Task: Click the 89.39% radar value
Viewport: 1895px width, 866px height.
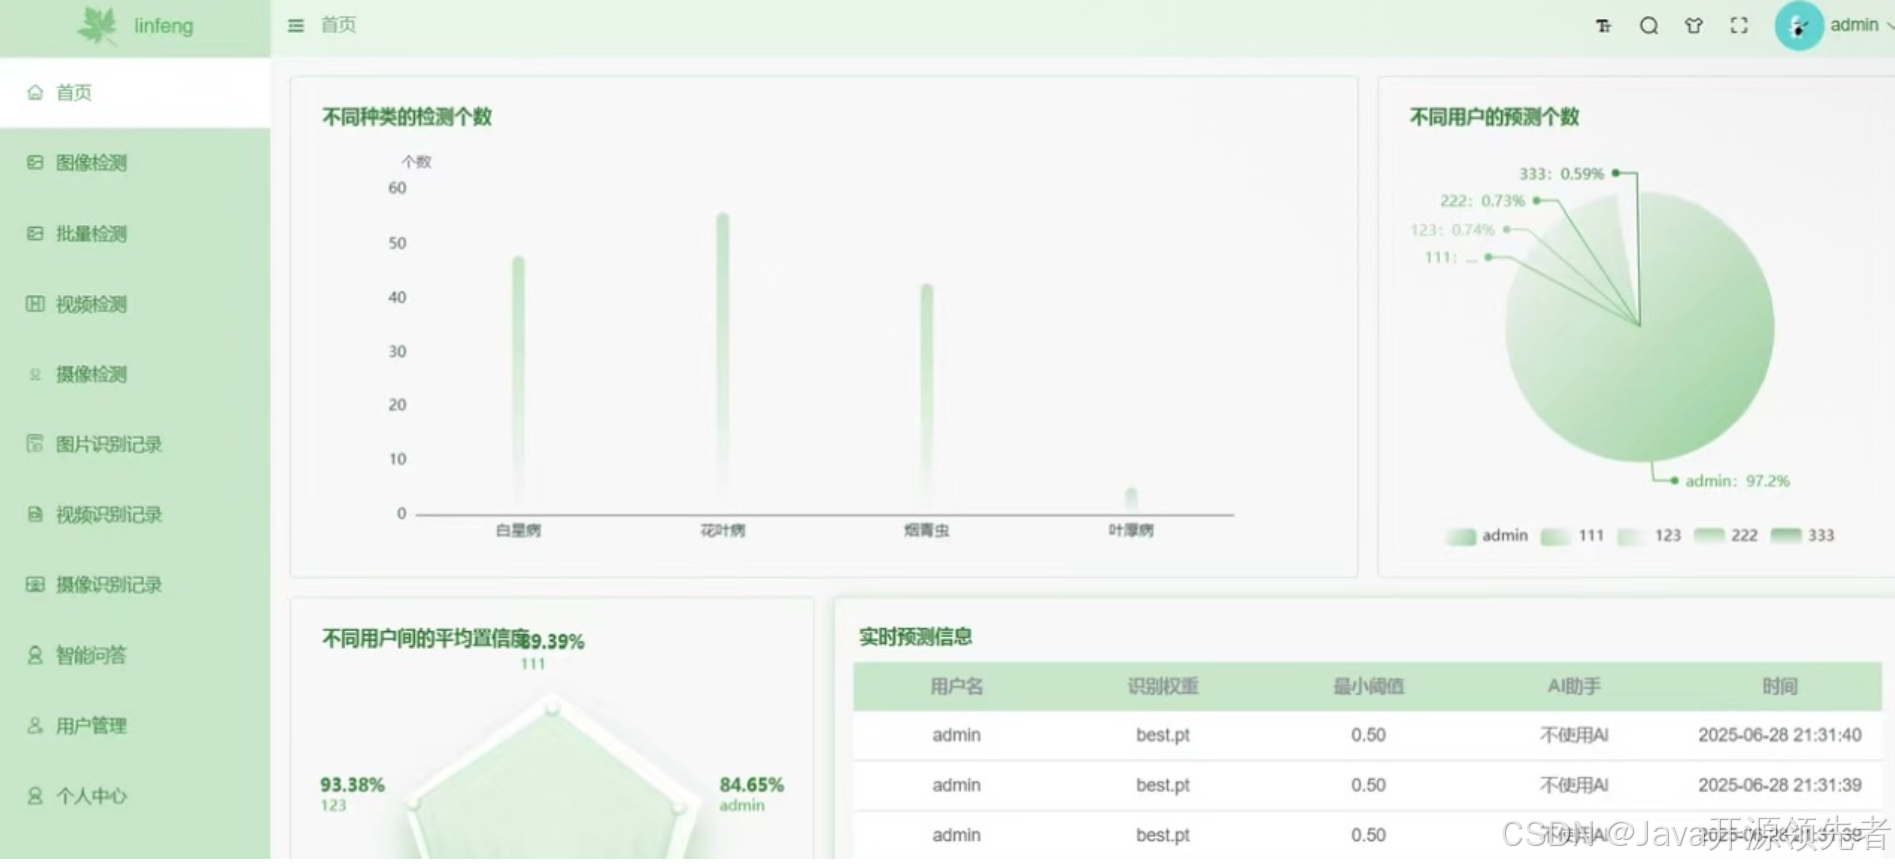Action: (552, 641)
